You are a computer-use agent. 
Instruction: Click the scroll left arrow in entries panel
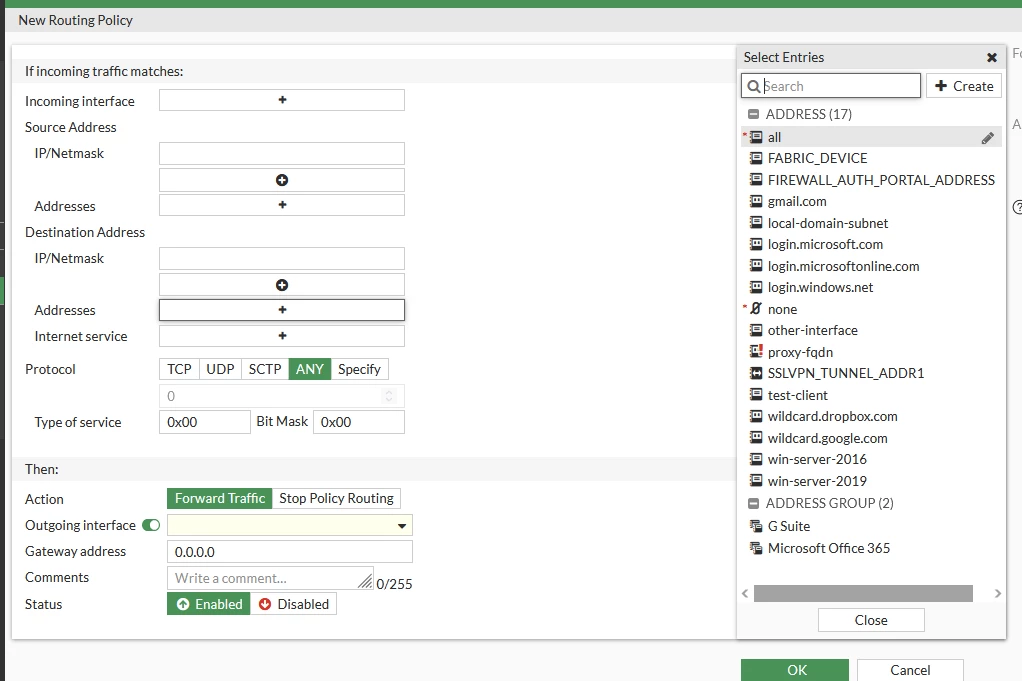(x=745, y=593)
